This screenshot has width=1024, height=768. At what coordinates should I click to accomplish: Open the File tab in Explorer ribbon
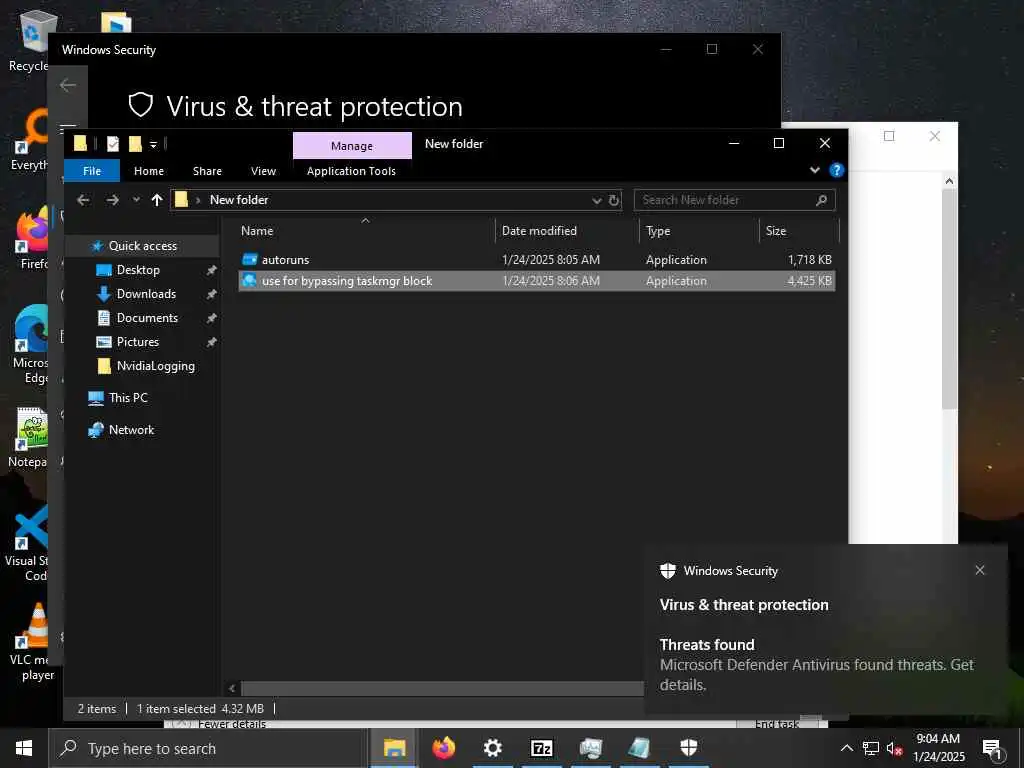point(92,171)
